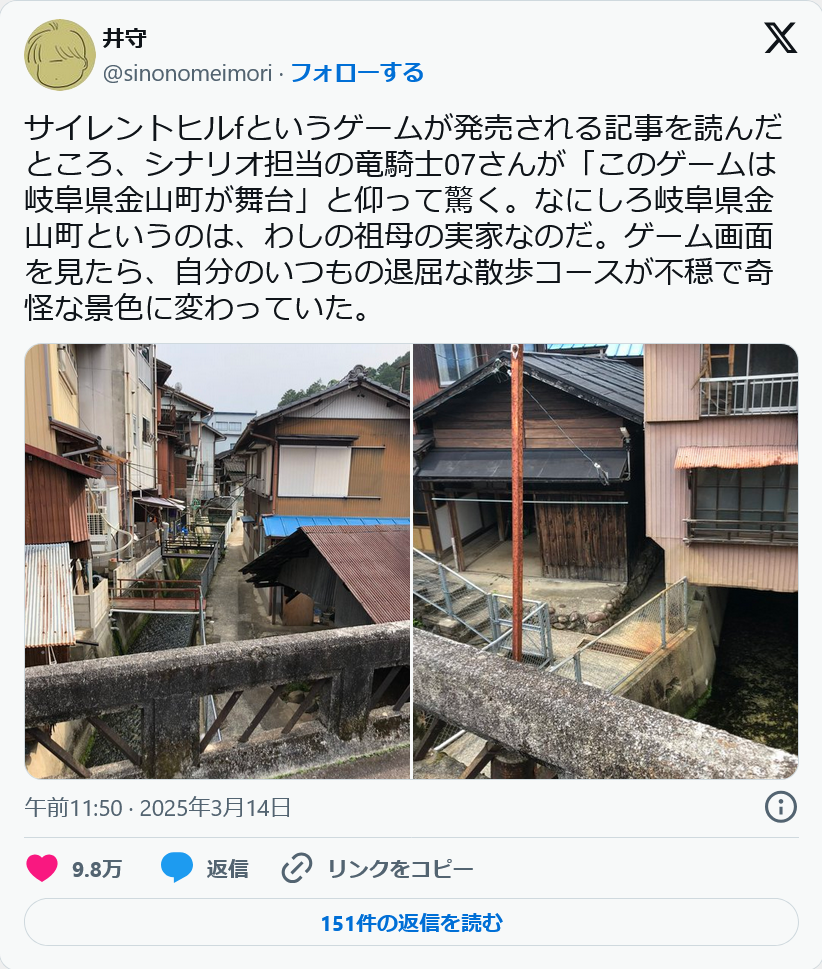This screenshot has width=822, height=969.
Task: Open the info circle icon beside the date
Action: pos(781,807)
